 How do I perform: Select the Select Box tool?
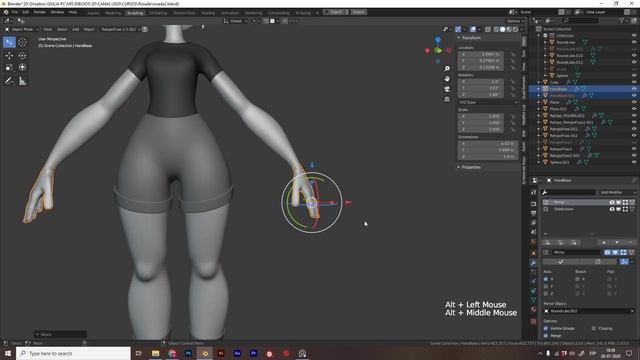click(x=9, y=42)
